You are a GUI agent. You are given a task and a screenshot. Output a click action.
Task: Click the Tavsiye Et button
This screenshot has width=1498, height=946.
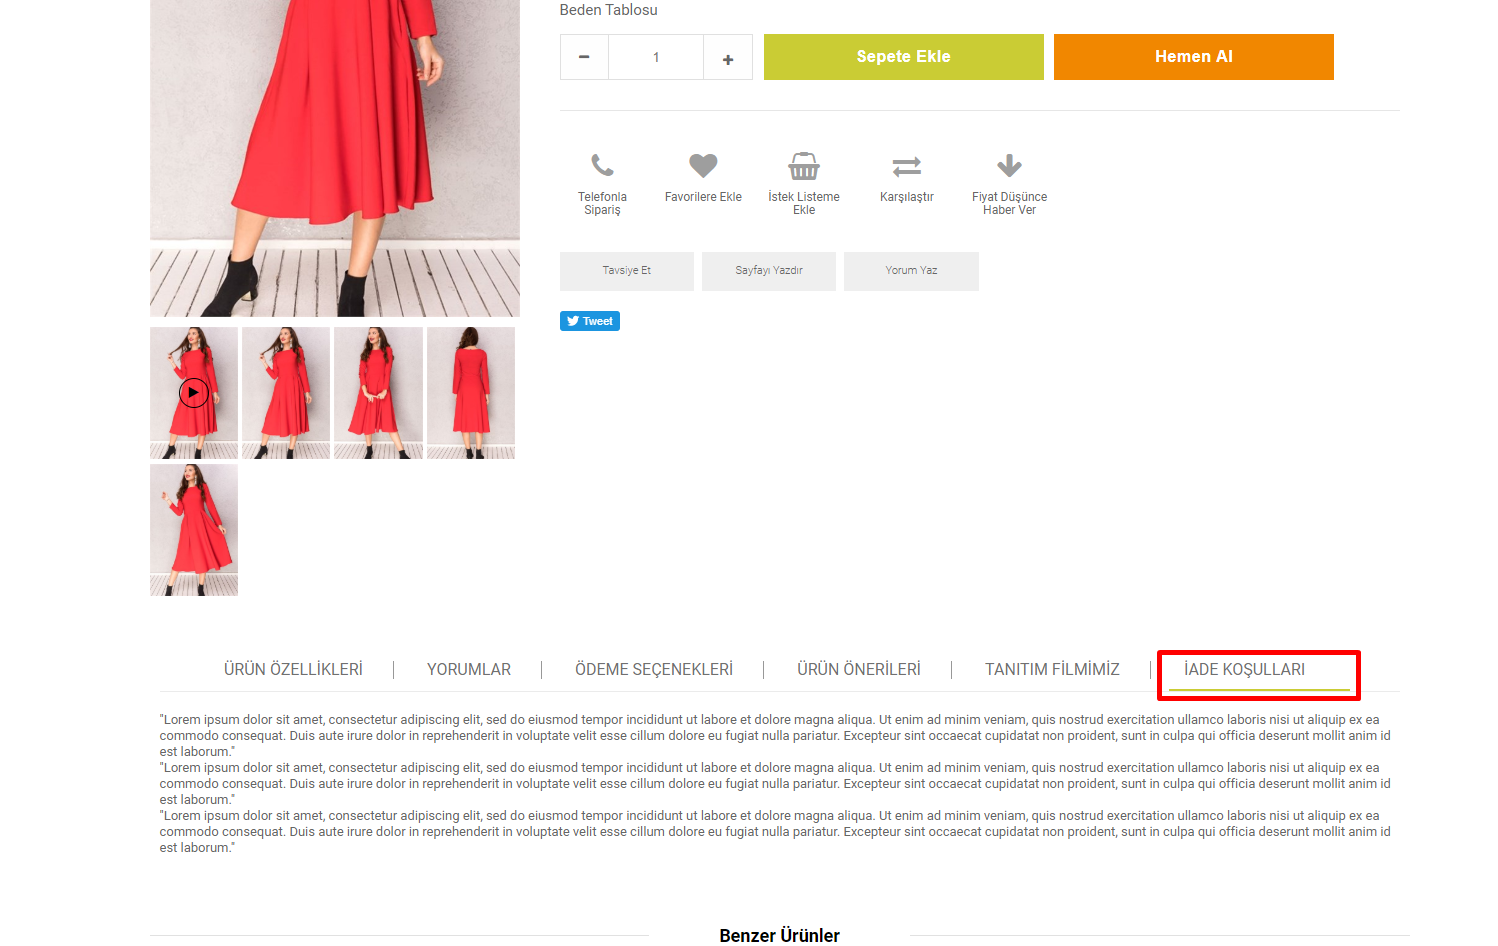(627, 271)
